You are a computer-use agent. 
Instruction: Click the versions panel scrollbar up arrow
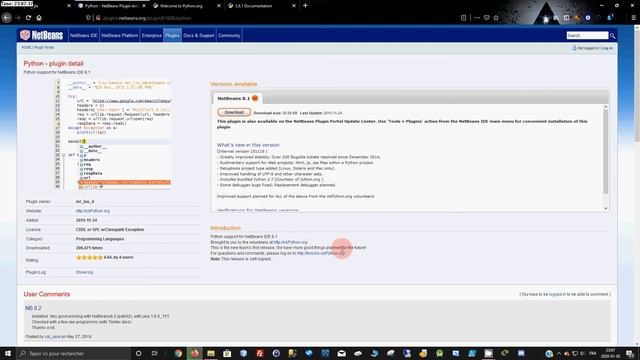click(606, 107)
